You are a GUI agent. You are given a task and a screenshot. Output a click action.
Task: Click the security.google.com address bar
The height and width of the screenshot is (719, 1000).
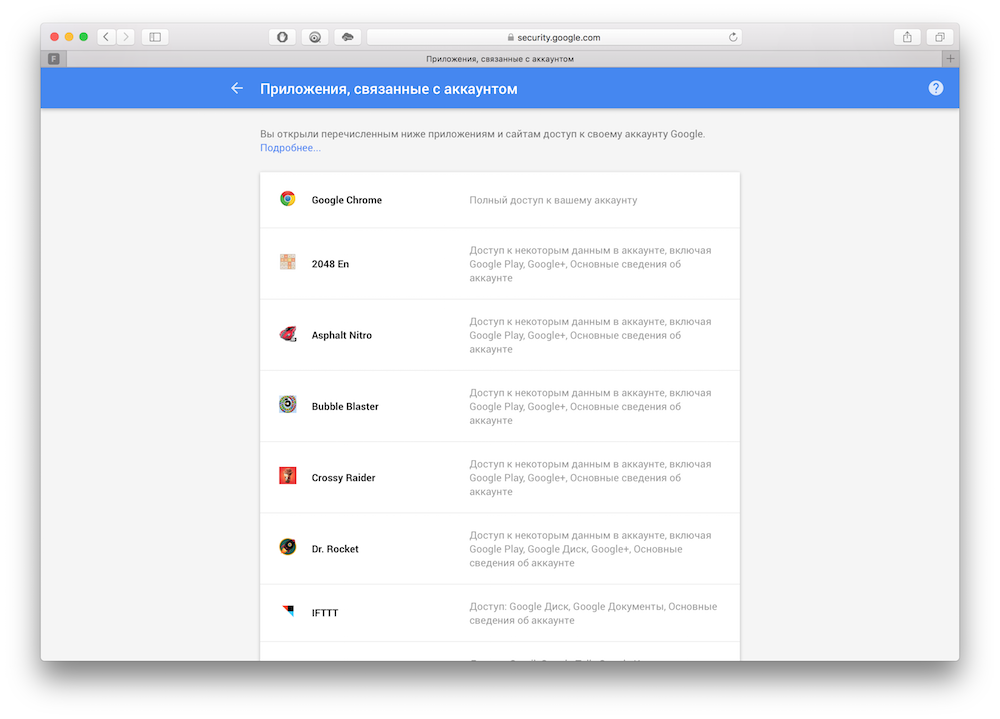[x=554, y=37]
